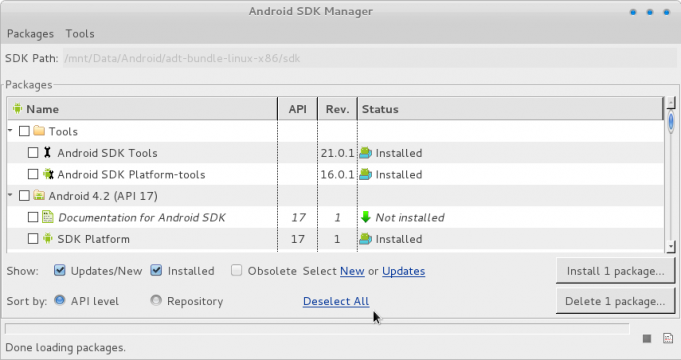Select the SDK Platform row text
The height and width of the screenshot is (360, 681).
tap(93, 239)
